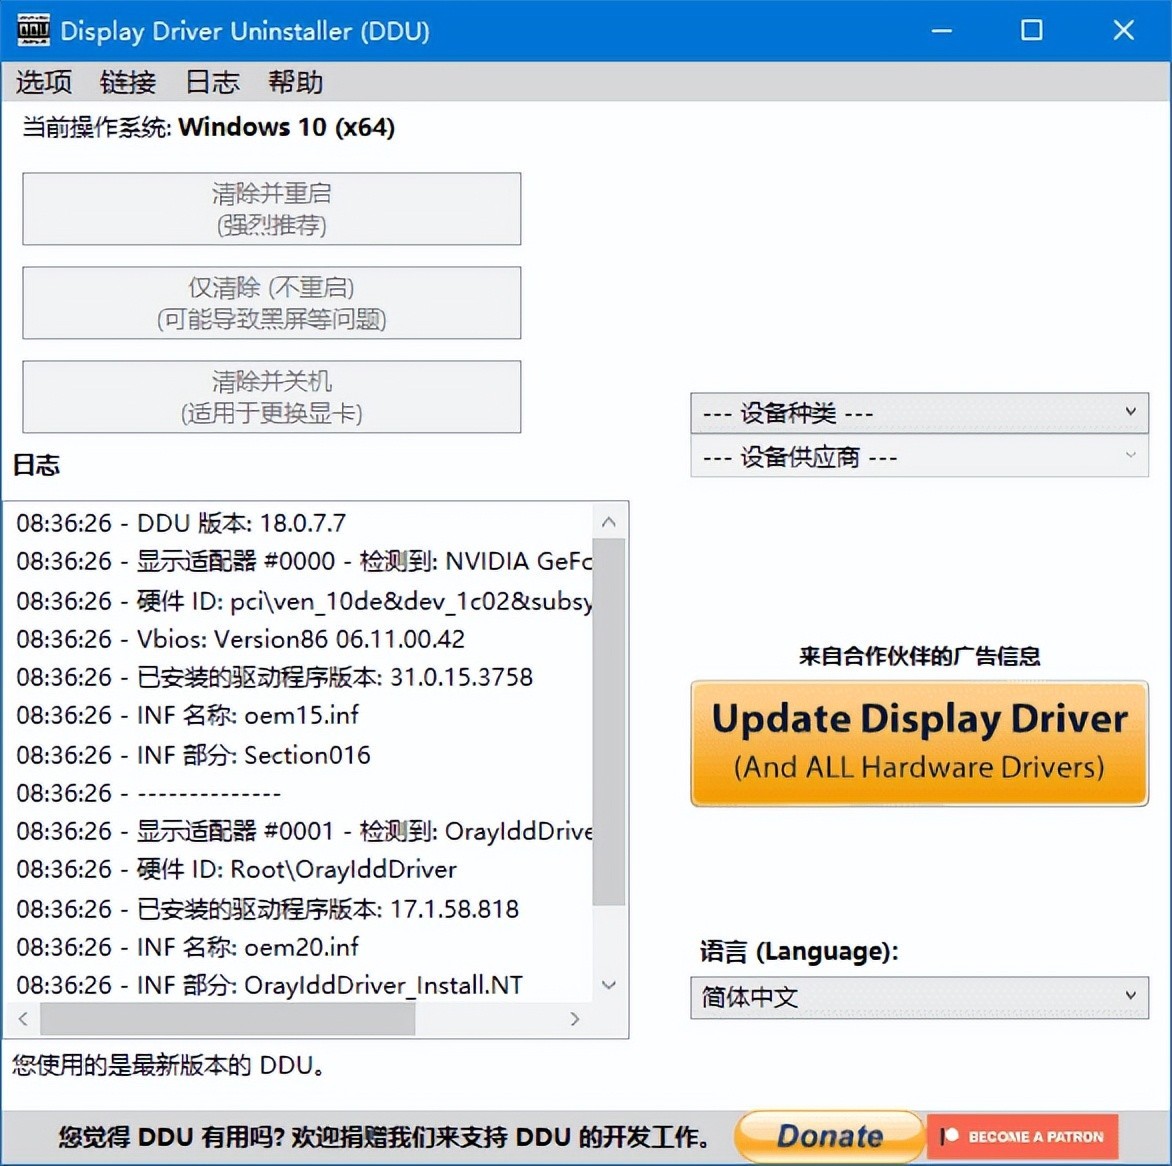Click the horizontal scrollbar right arrow below log
Screen dimensions: 1172x1166
coord(575,1020)
